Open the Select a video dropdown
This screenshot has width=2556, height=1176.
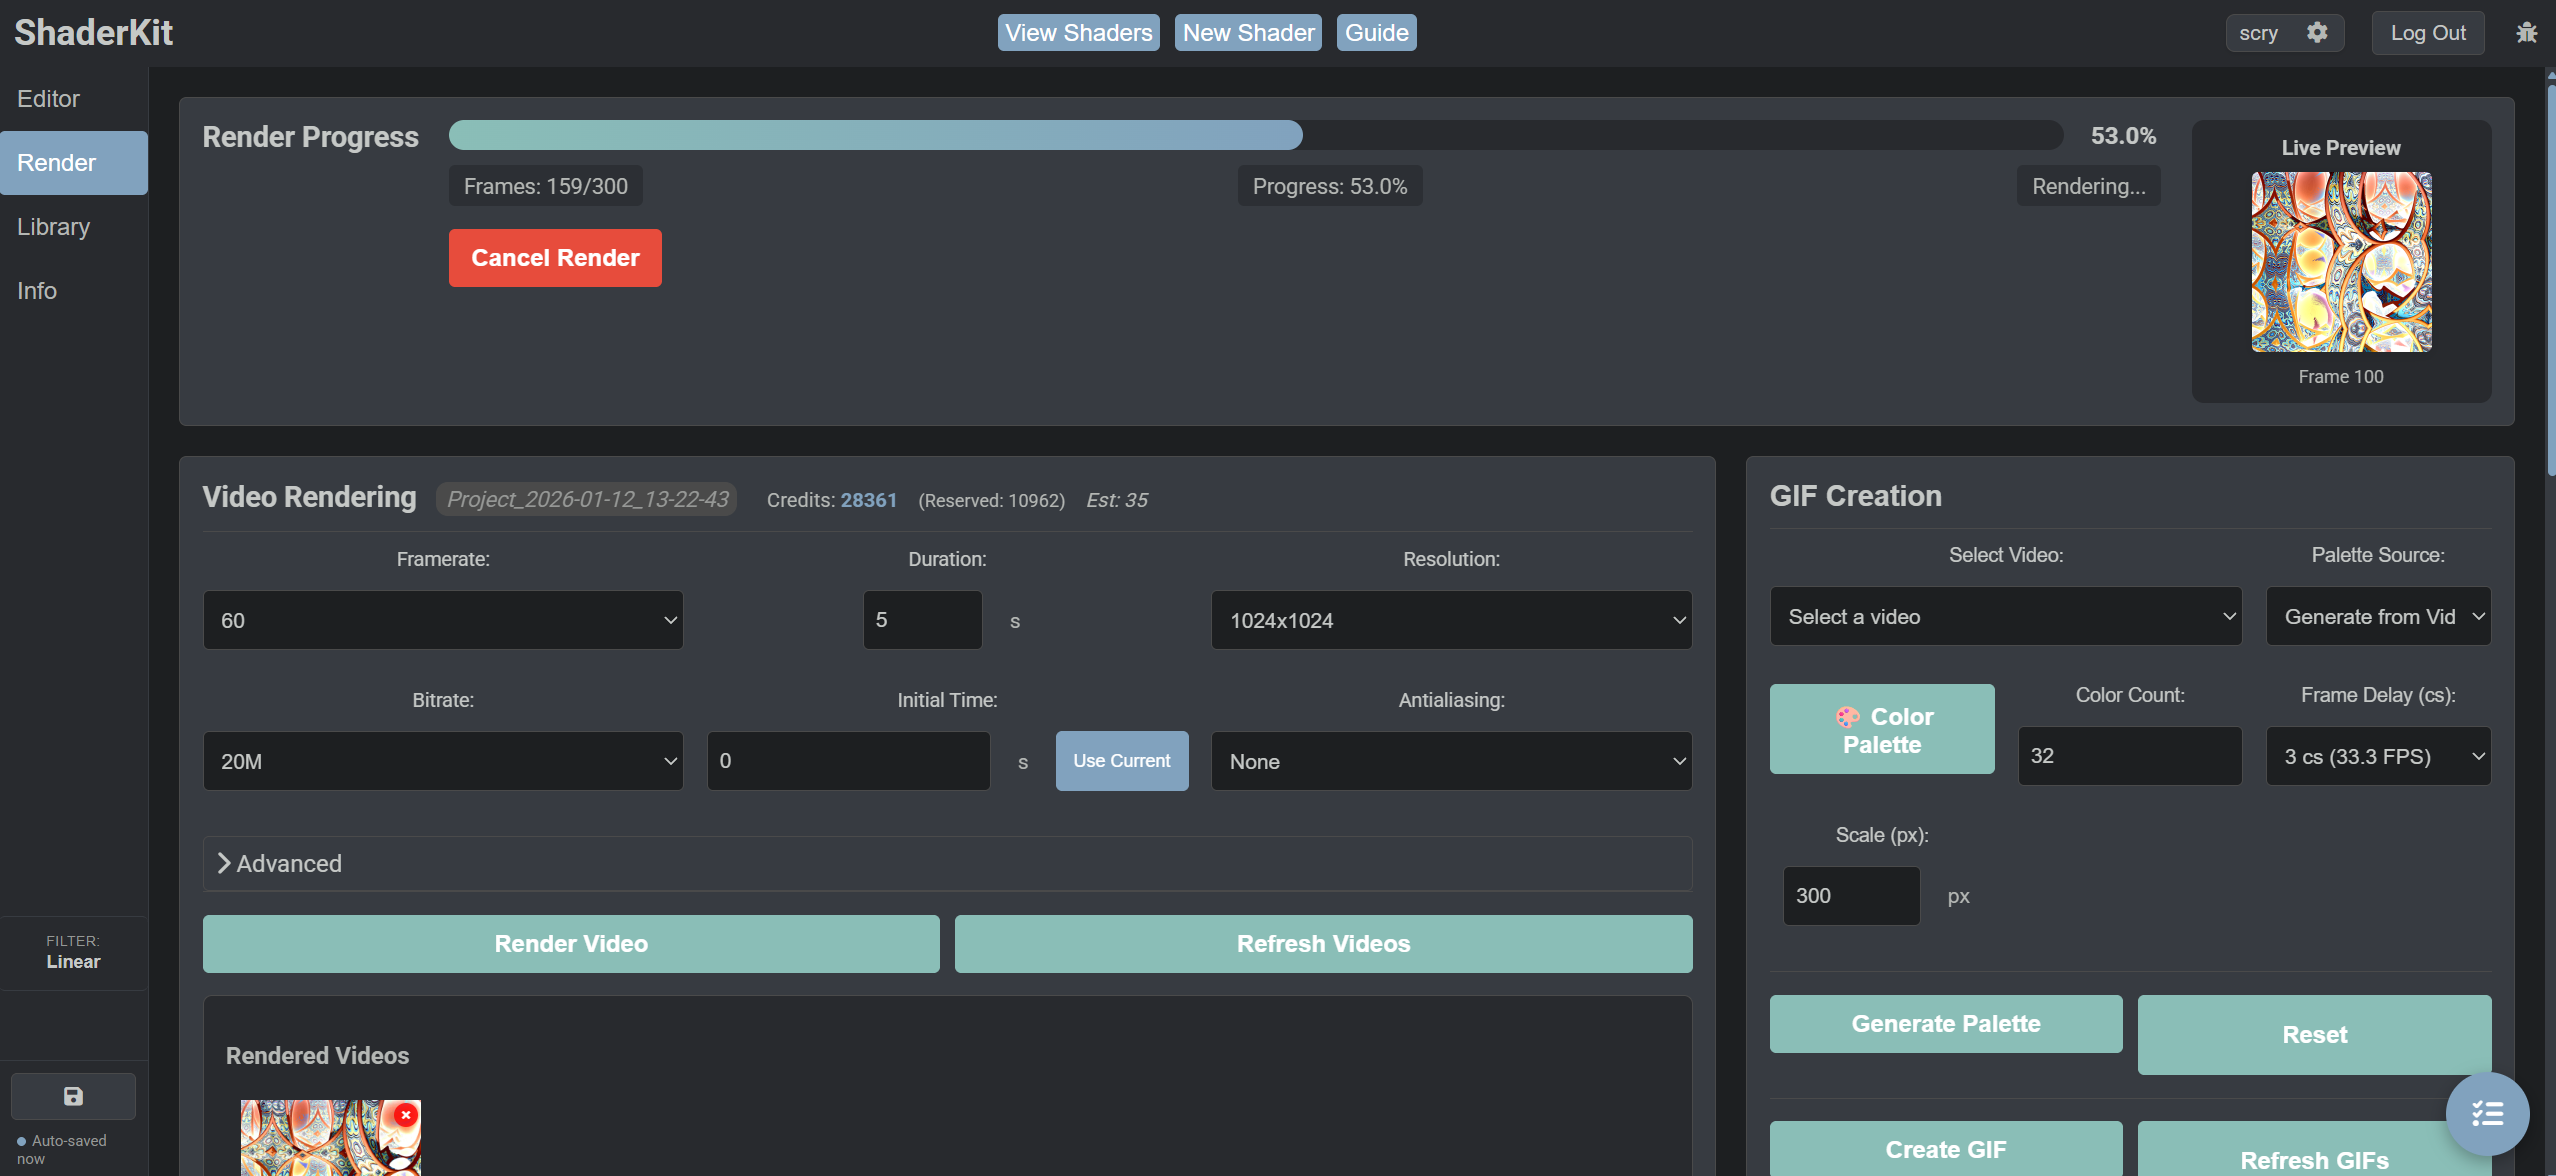[x=2005, y=616]
